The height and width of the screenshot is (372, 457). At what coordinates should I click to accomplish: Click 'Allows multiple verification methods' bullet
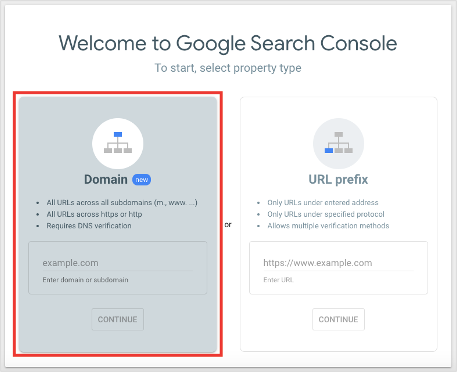[x=328, y=226]
